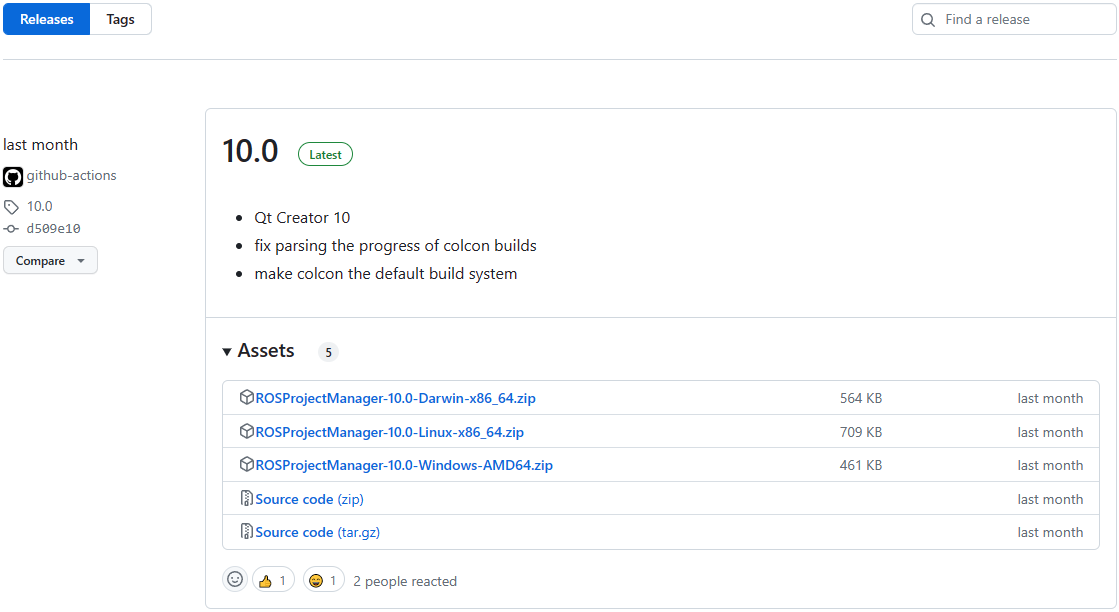Screen dimensions: 1119x612
Task: Click last month date of Source code (tar.gz)
Action: point(1050,533)
